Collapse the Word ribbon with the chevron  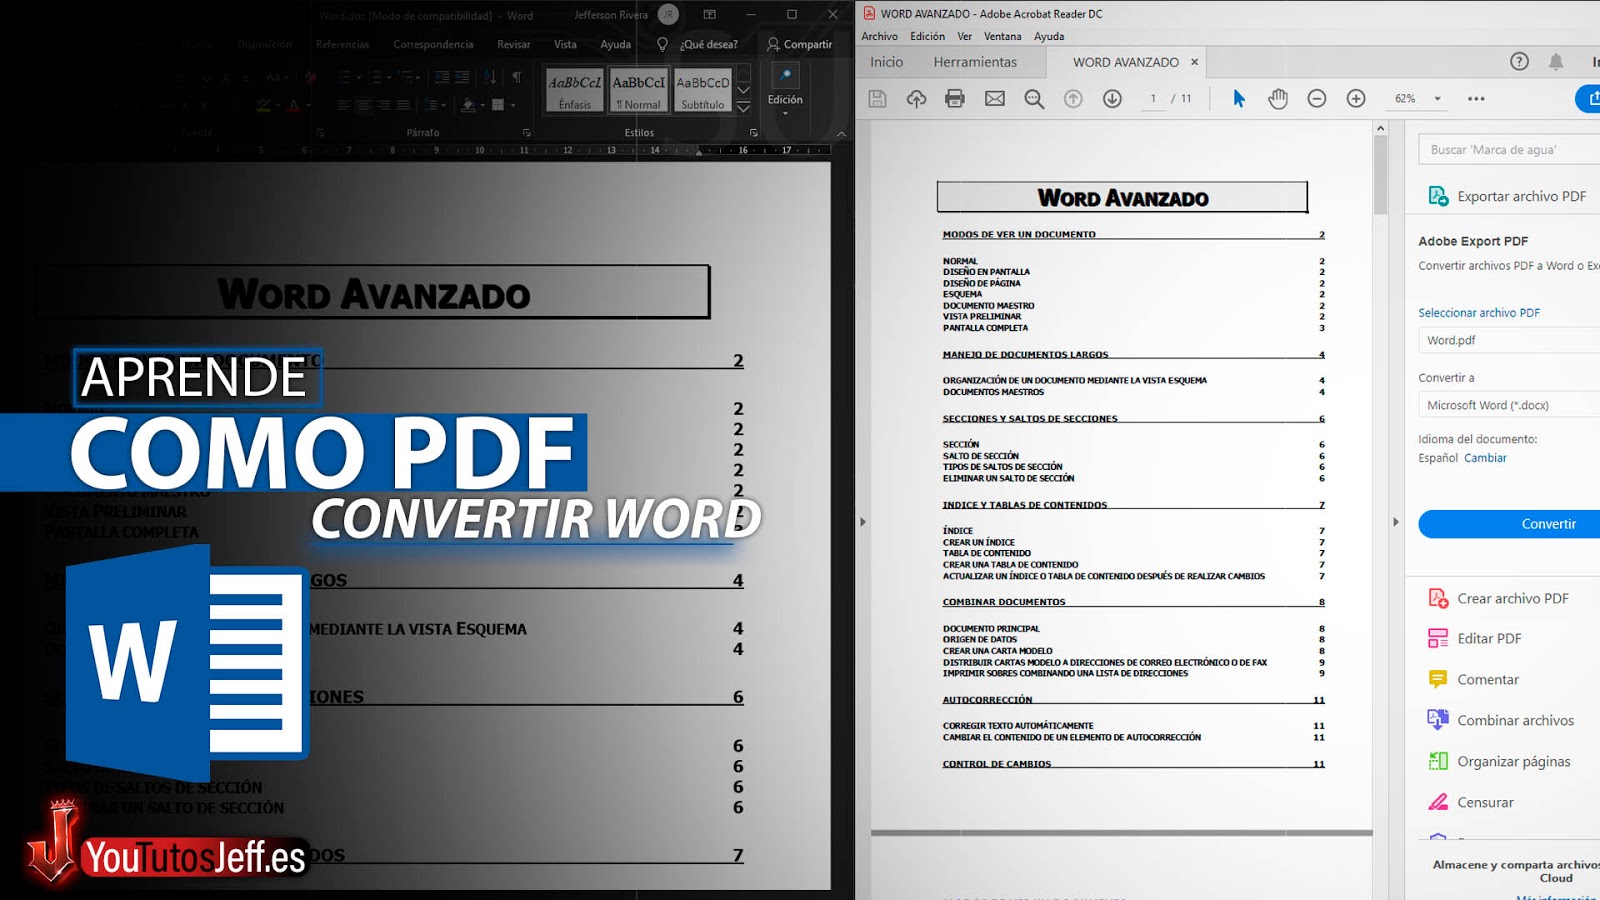click(841, 133)
